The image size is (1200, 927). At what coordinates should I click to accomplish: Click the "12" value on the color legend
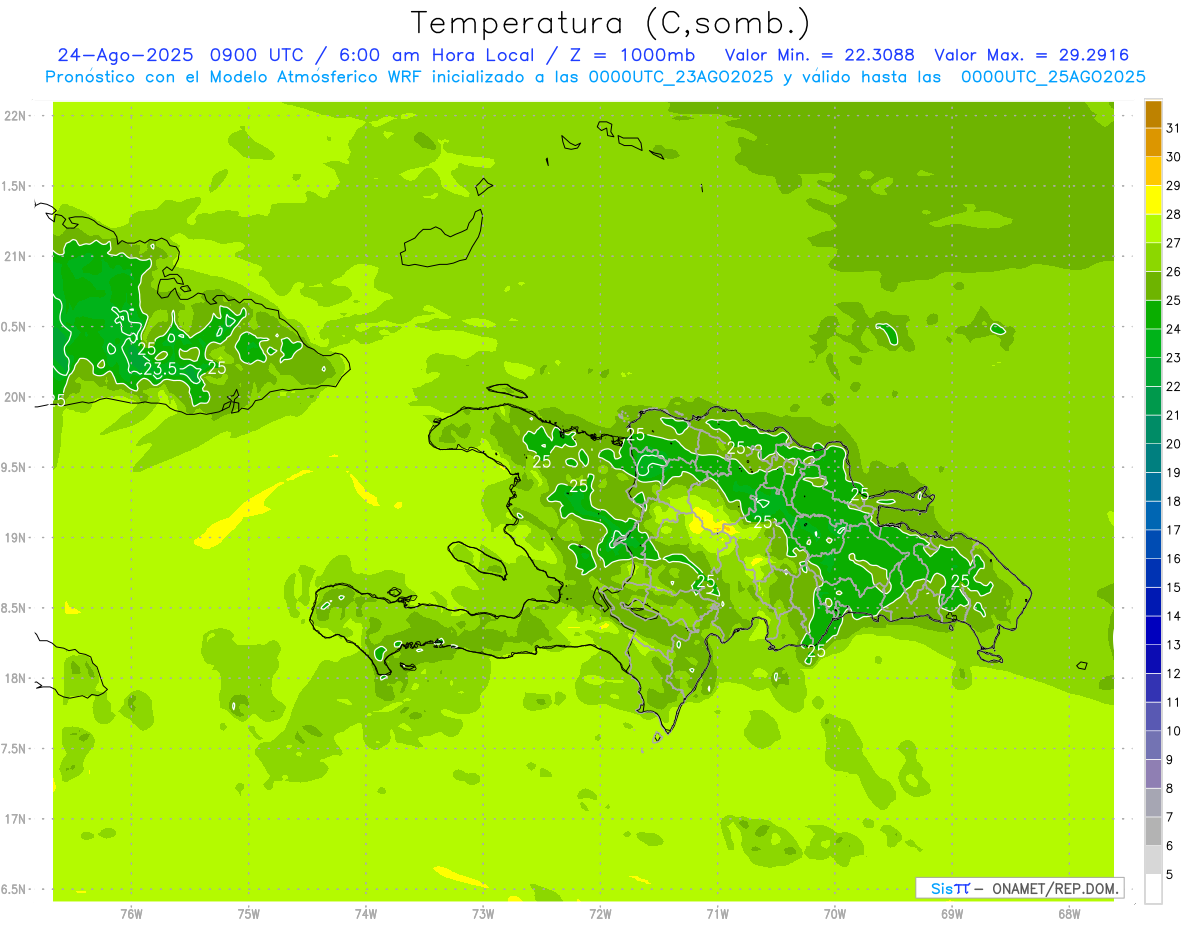(x=1174, y=673)
